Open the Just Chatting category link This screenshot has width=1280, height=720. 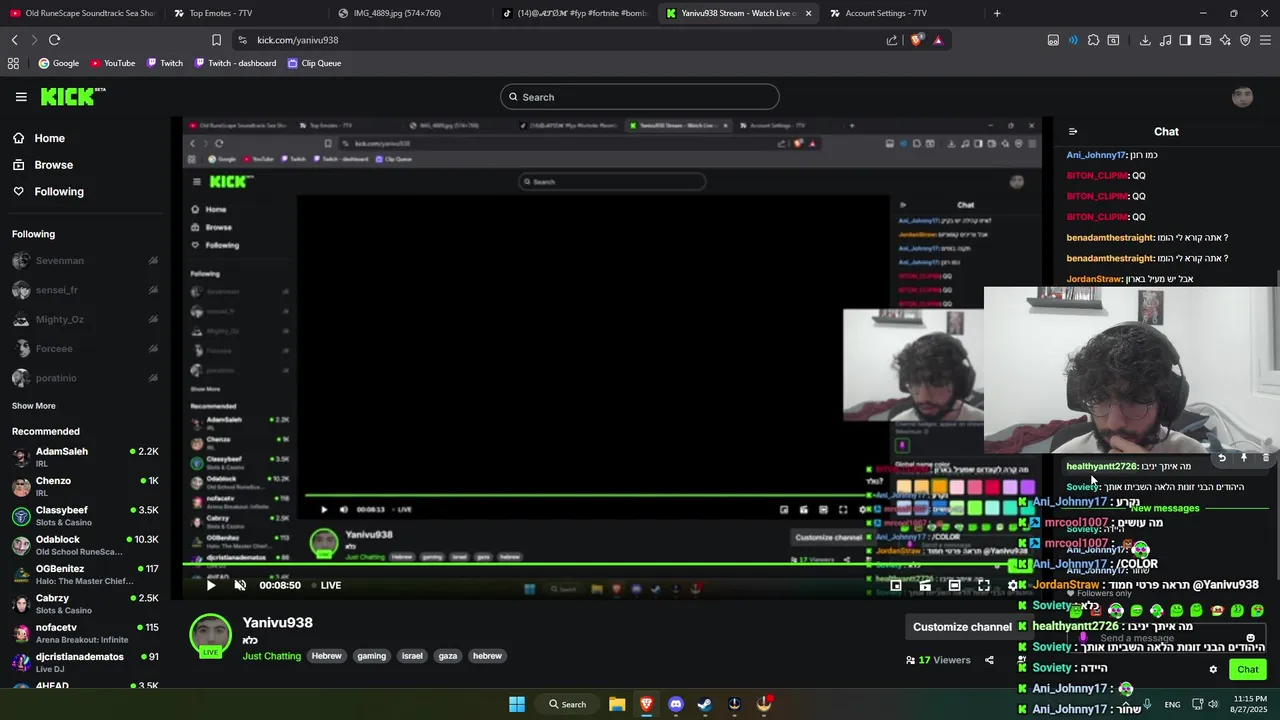(x=270, y=656)
